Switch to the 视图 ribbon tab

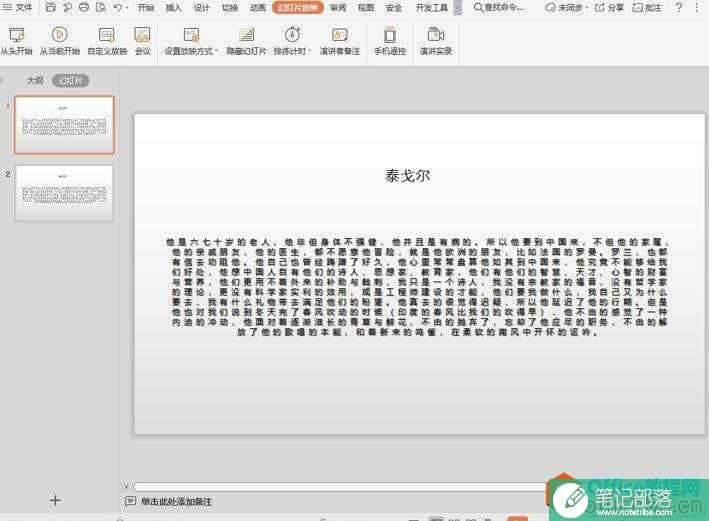point(366,8)
